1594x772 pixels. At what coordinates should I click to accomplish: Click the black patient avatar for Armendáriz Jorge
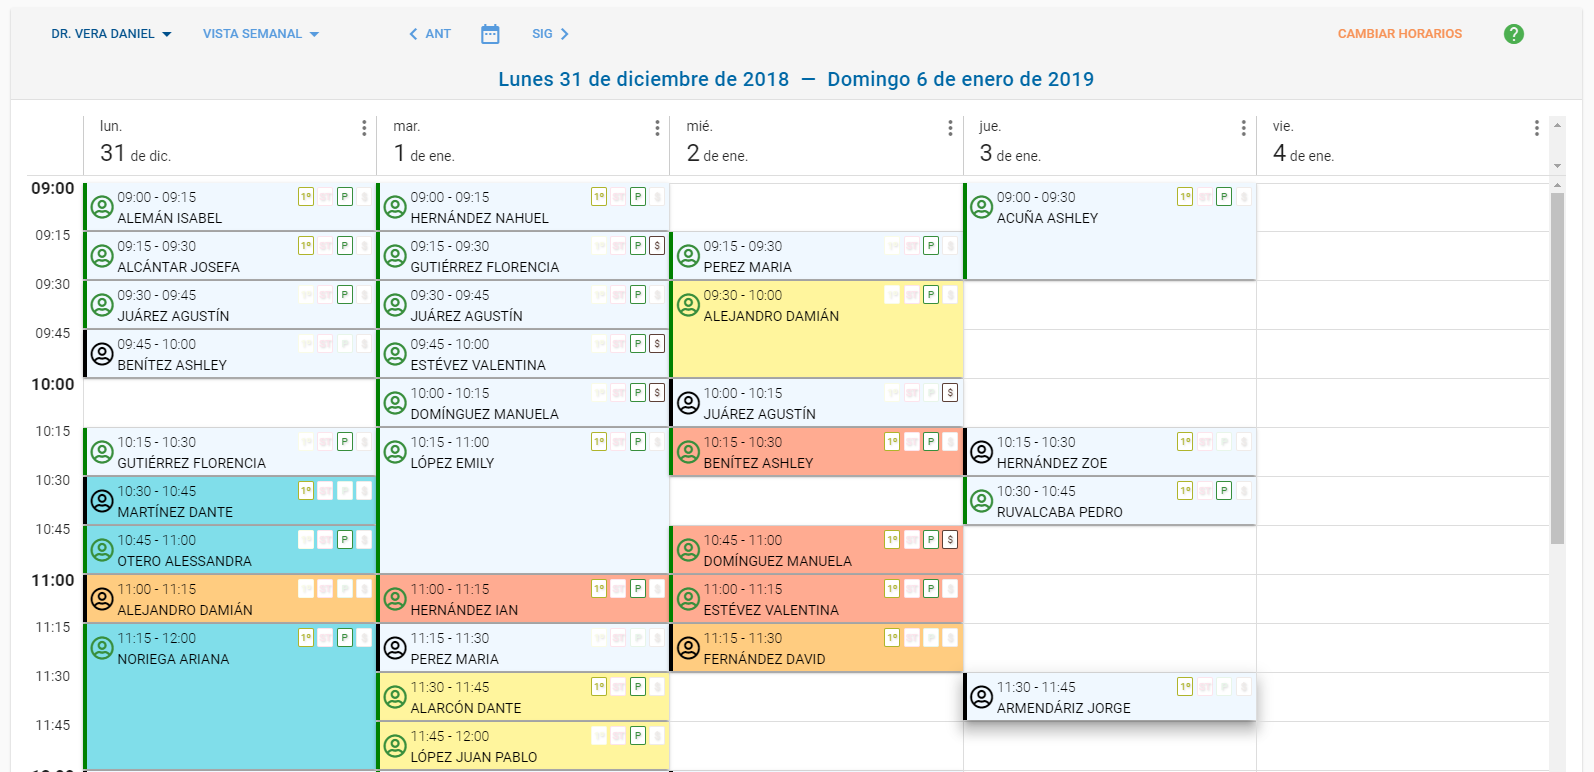981,697
